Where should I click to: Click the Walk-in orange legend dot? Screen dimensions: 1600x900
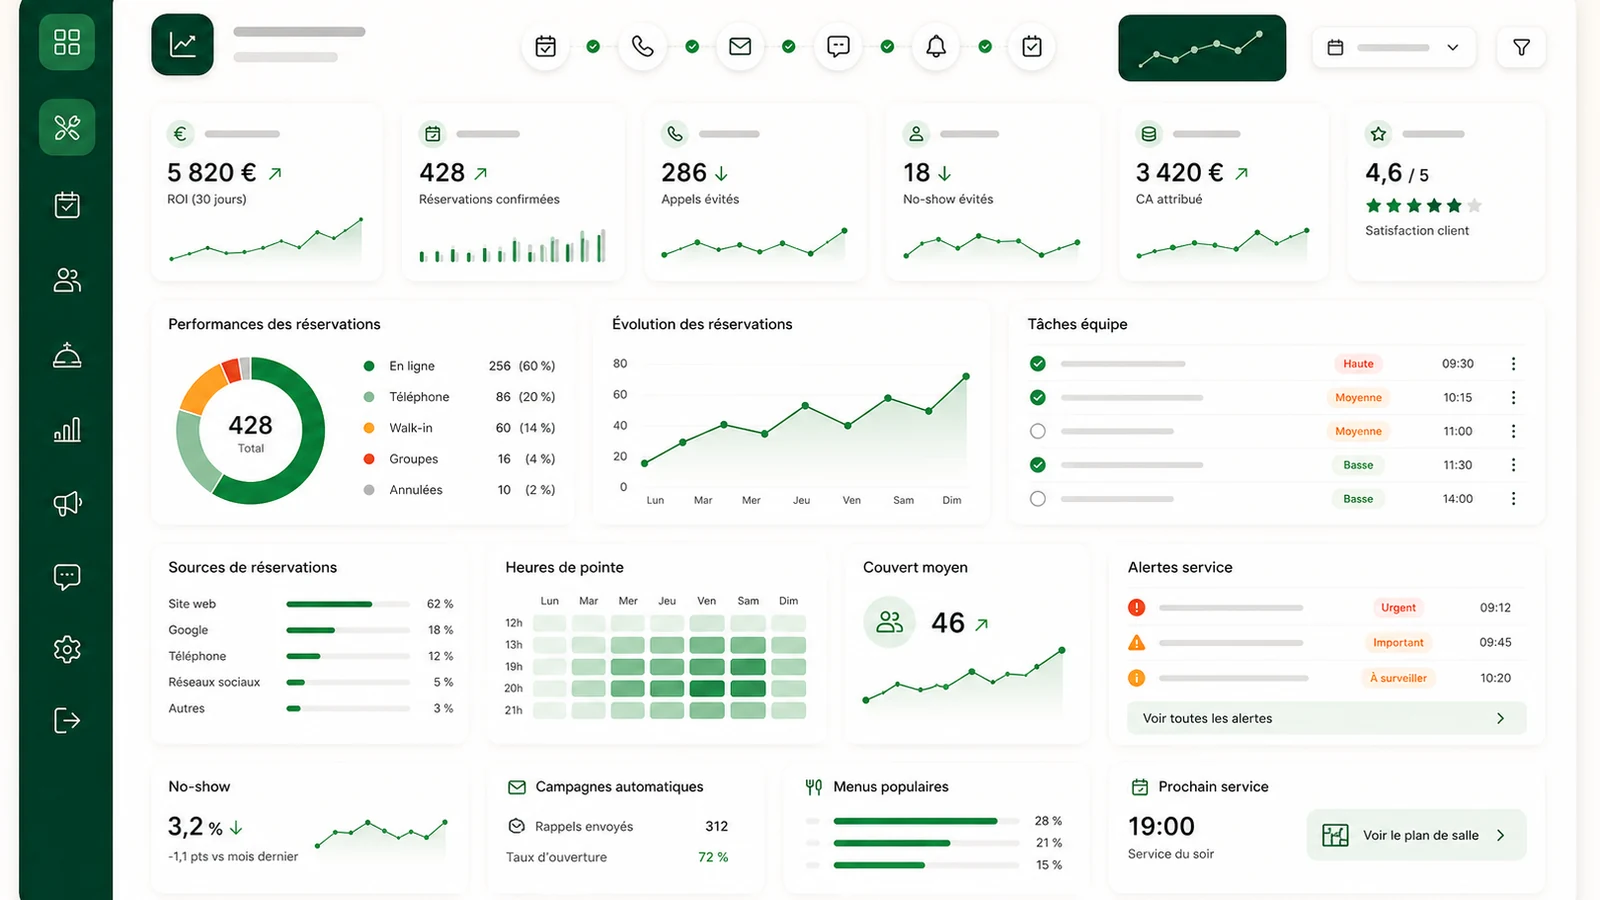pos(369,428)
